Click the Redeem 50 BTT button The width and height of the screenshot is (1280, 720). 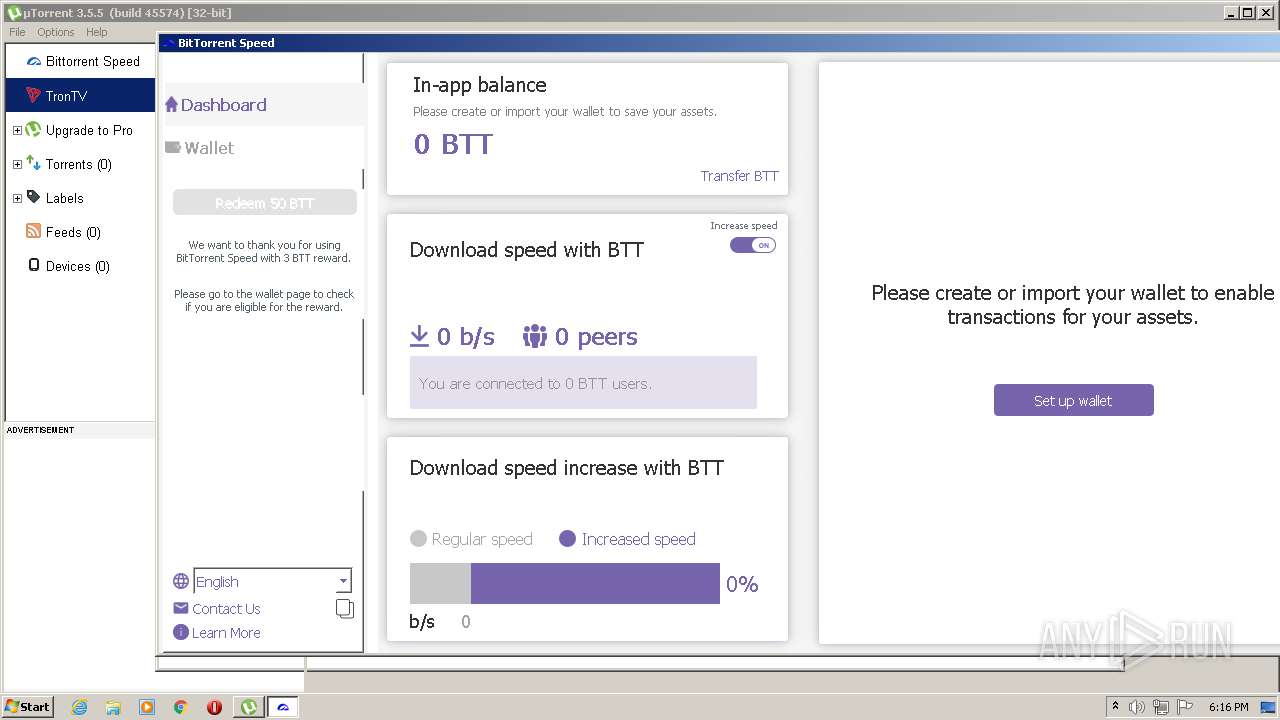coord(265,202)
